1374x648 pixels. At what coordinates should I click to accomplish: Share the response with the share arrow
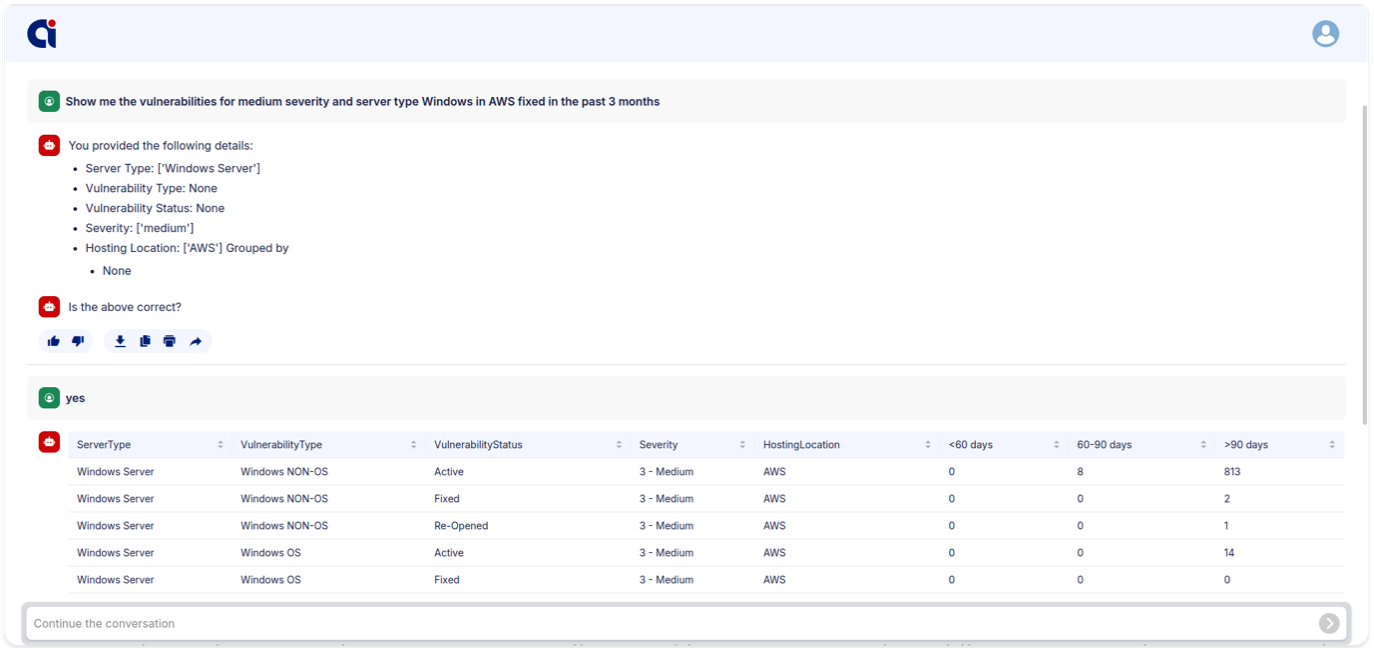[x=196, y=341]
